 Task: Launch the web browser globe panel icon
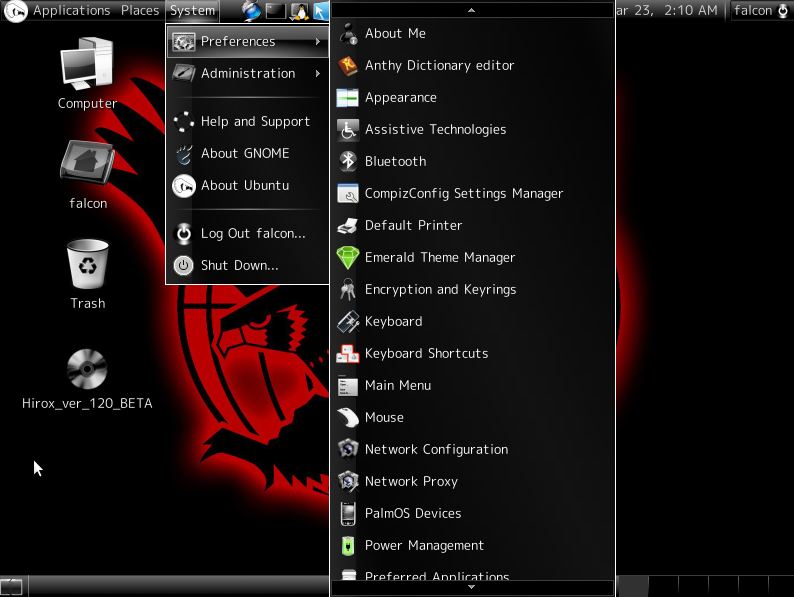tap(251, 11)
